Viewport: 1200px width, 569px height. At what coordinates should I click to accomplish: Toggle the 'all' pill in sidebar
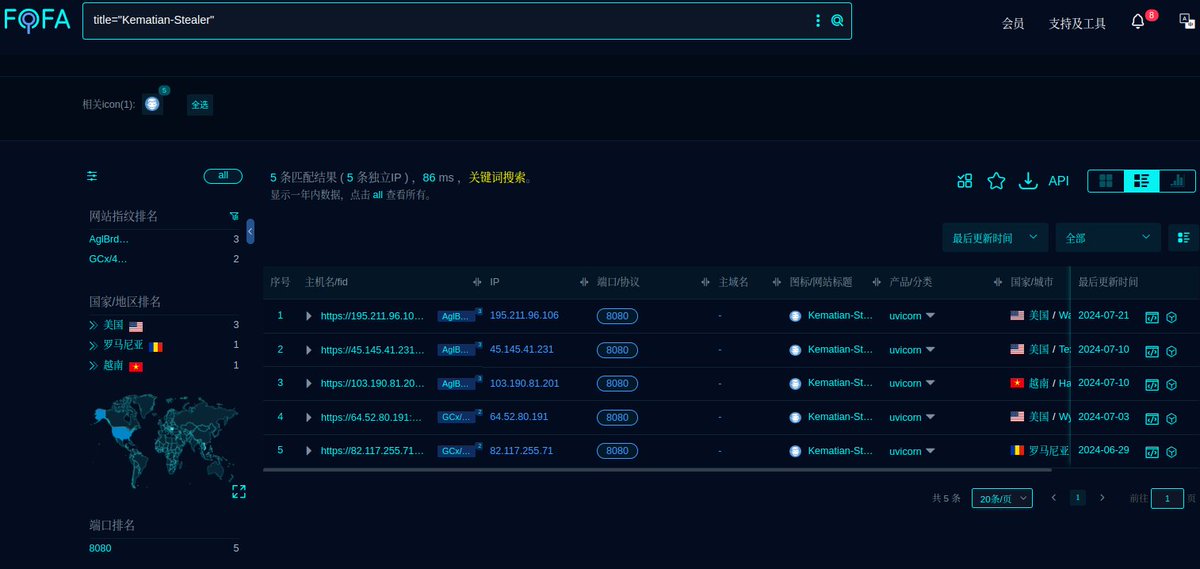(x=223, y=176)
